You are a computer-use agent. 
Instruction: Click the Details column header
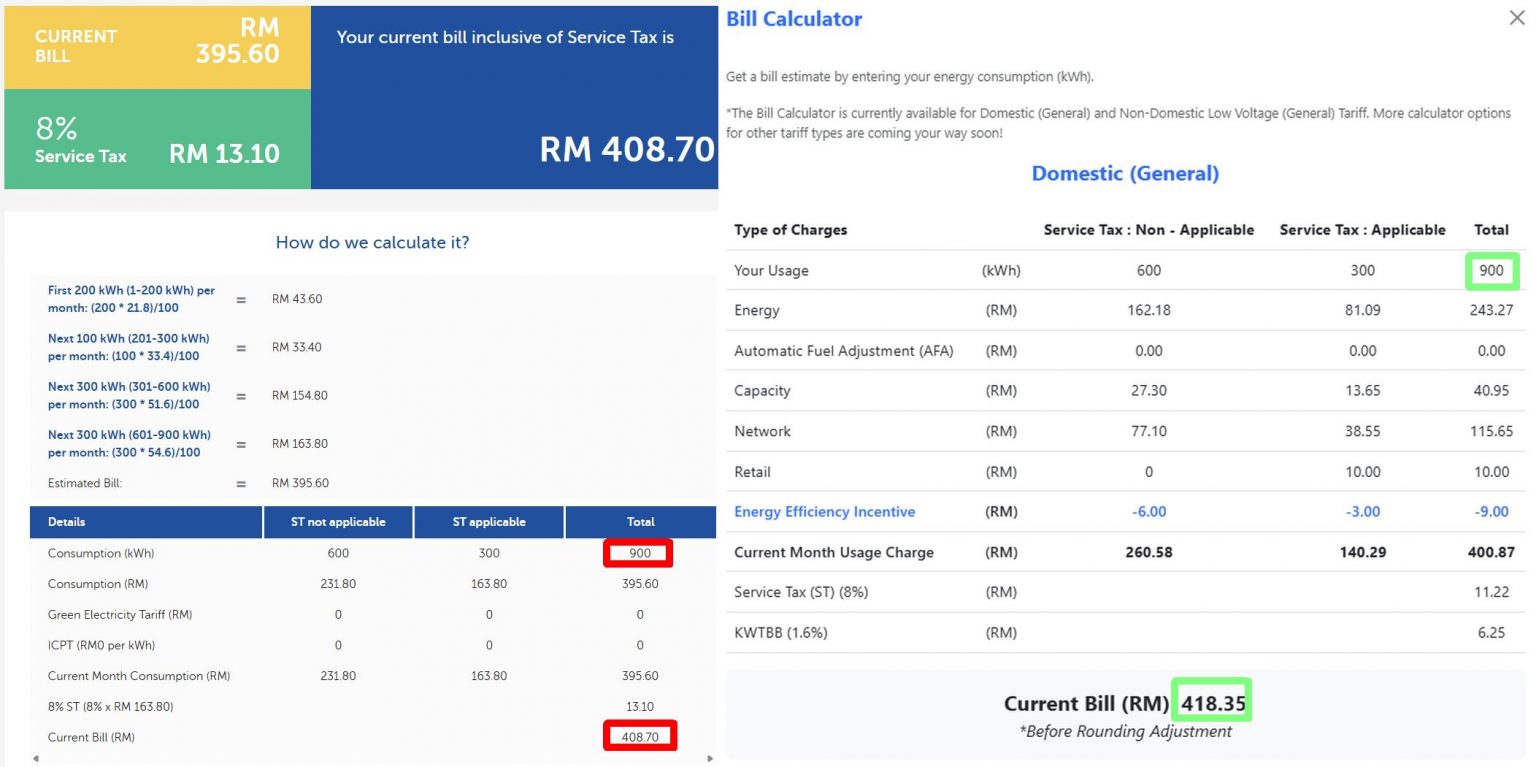point(145,521)
